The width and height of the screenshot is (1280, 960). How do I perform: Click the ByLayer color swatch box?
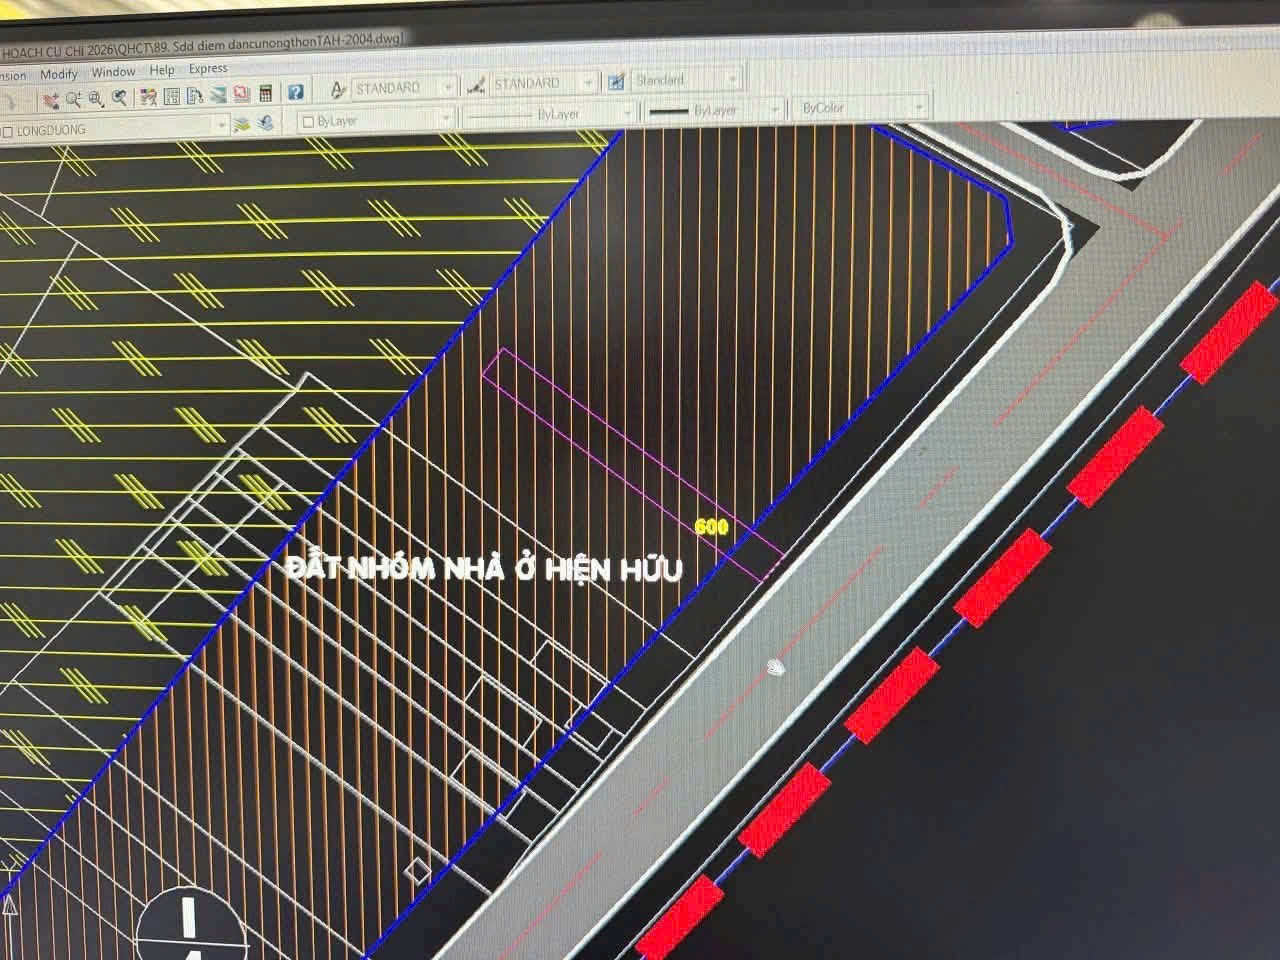308,122
